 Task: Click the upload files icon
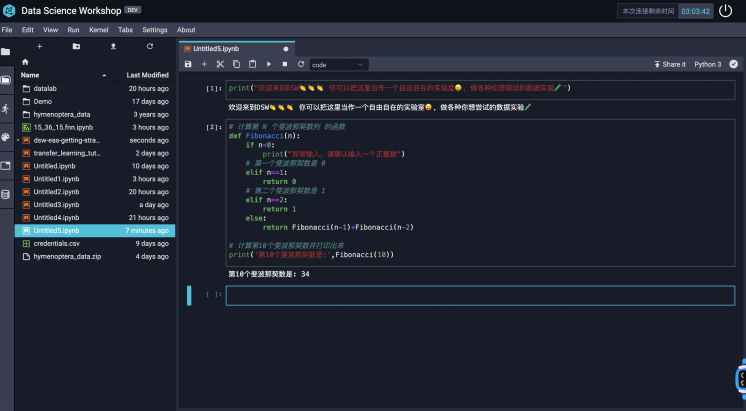click(113, 46)
